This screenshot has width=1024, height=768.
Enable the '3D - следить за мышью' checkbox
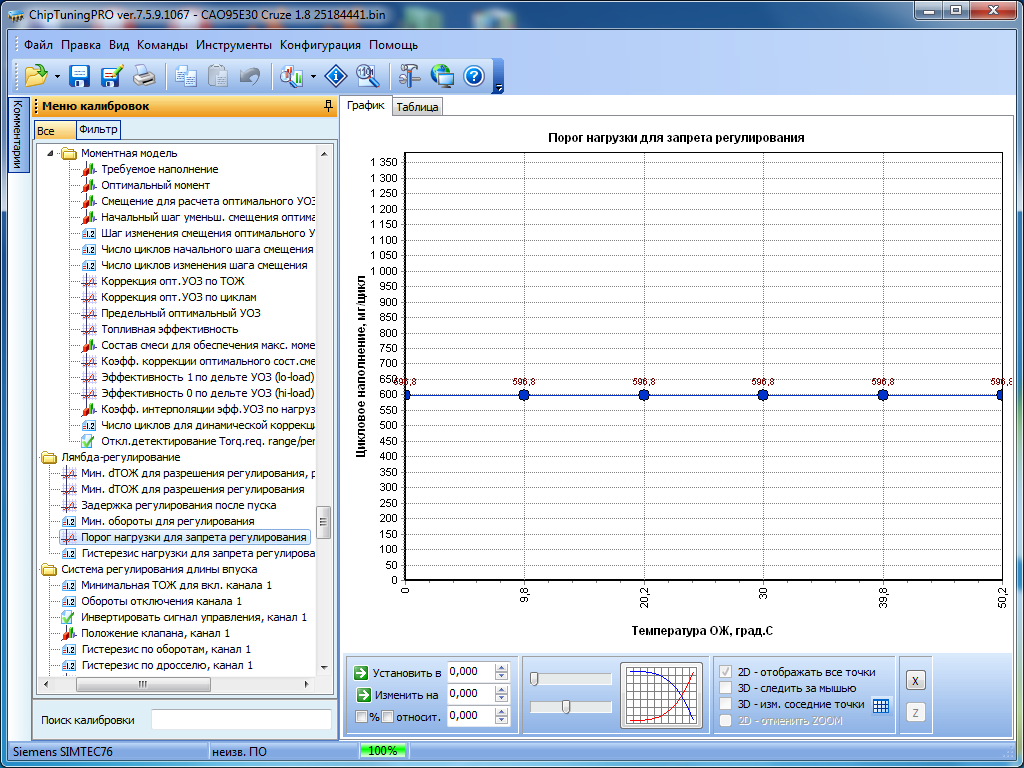pos(726,688)
